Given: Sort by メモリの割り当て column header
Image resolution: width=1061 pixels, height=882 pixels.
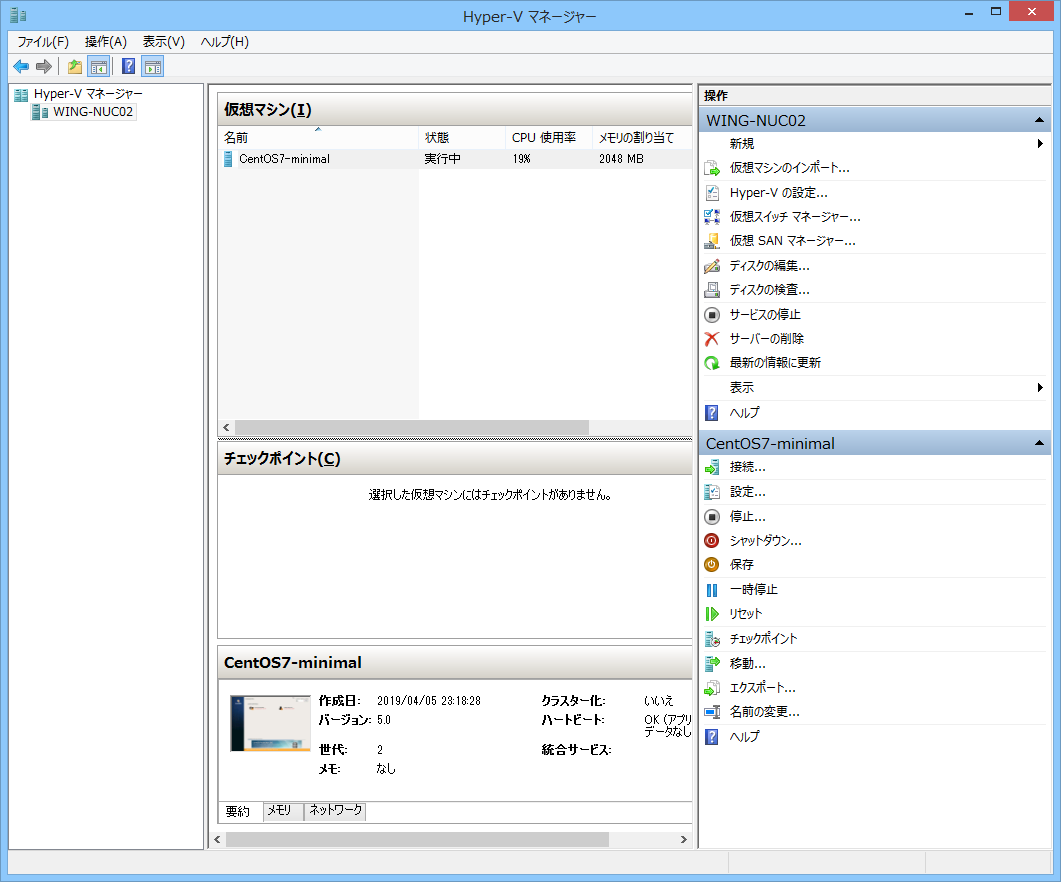Looking at the screenshot, I should tap(641, 137).
